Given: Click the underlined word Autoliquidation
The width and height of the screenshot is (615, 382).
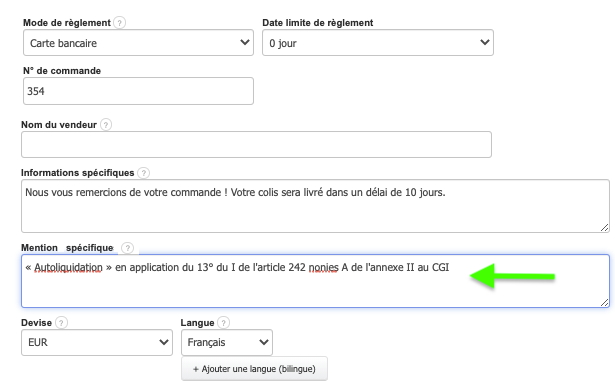Looking at the screenshot, I should click(68, 267).
